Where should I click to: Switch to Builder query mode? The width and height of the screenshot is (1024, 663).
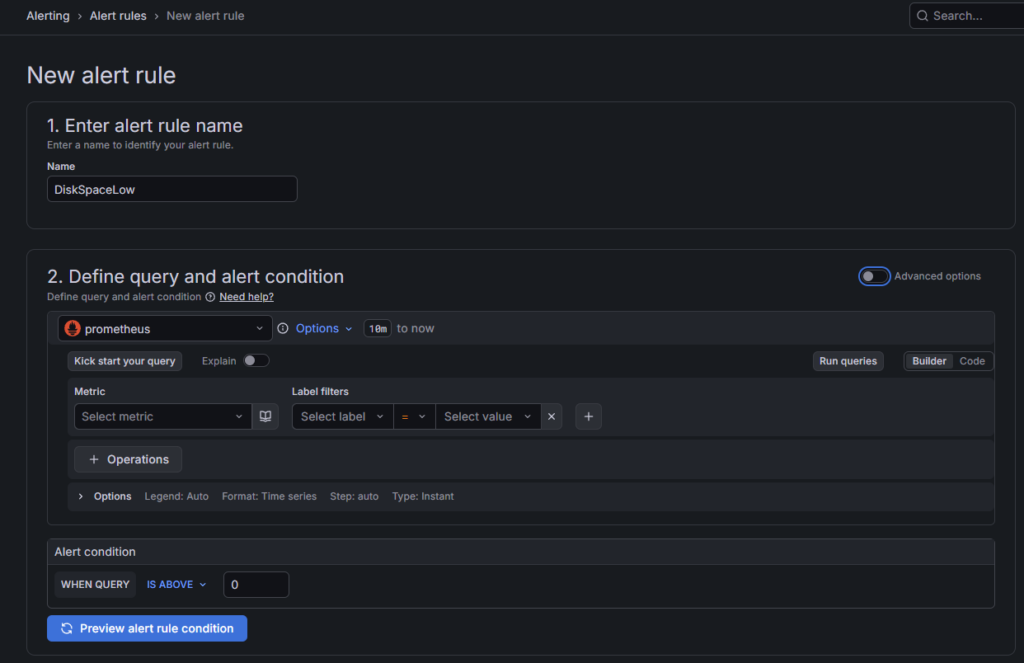click(x=929, y=361)
